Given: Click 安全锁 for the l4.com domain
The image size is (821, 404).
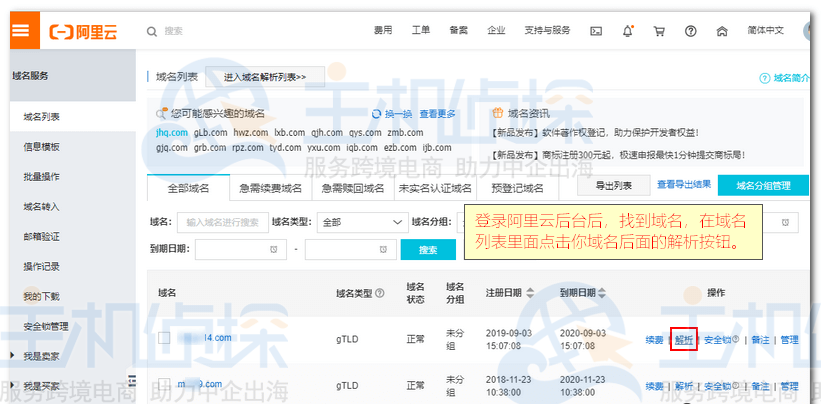Looking at the screenshot, I should point(717,340).
